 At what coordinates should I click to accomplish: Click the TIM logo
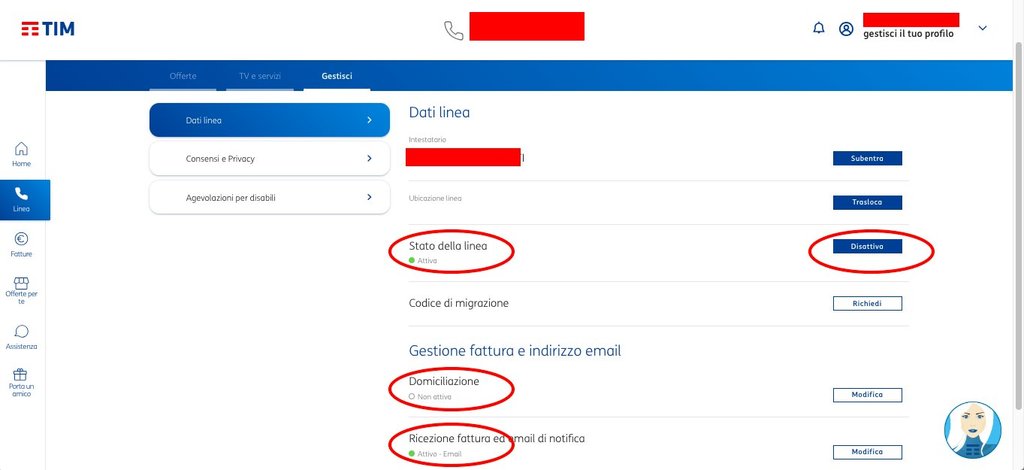point(48,29)
